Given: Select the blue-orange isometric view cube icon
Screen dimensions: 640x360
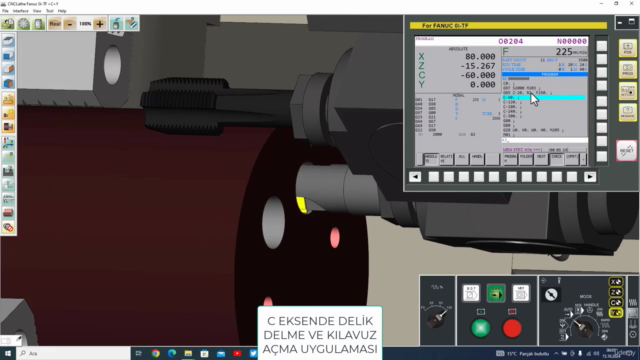Looking at the screenshot, I should point(8,83).
